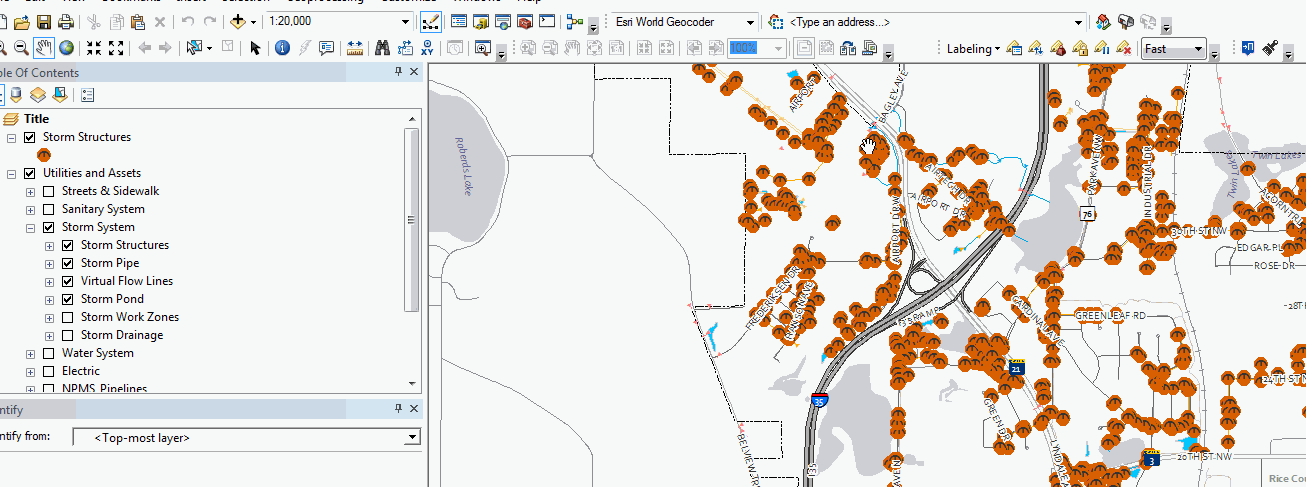Open the Identify from Top-most layer dropdown

(x=412, y=438)
